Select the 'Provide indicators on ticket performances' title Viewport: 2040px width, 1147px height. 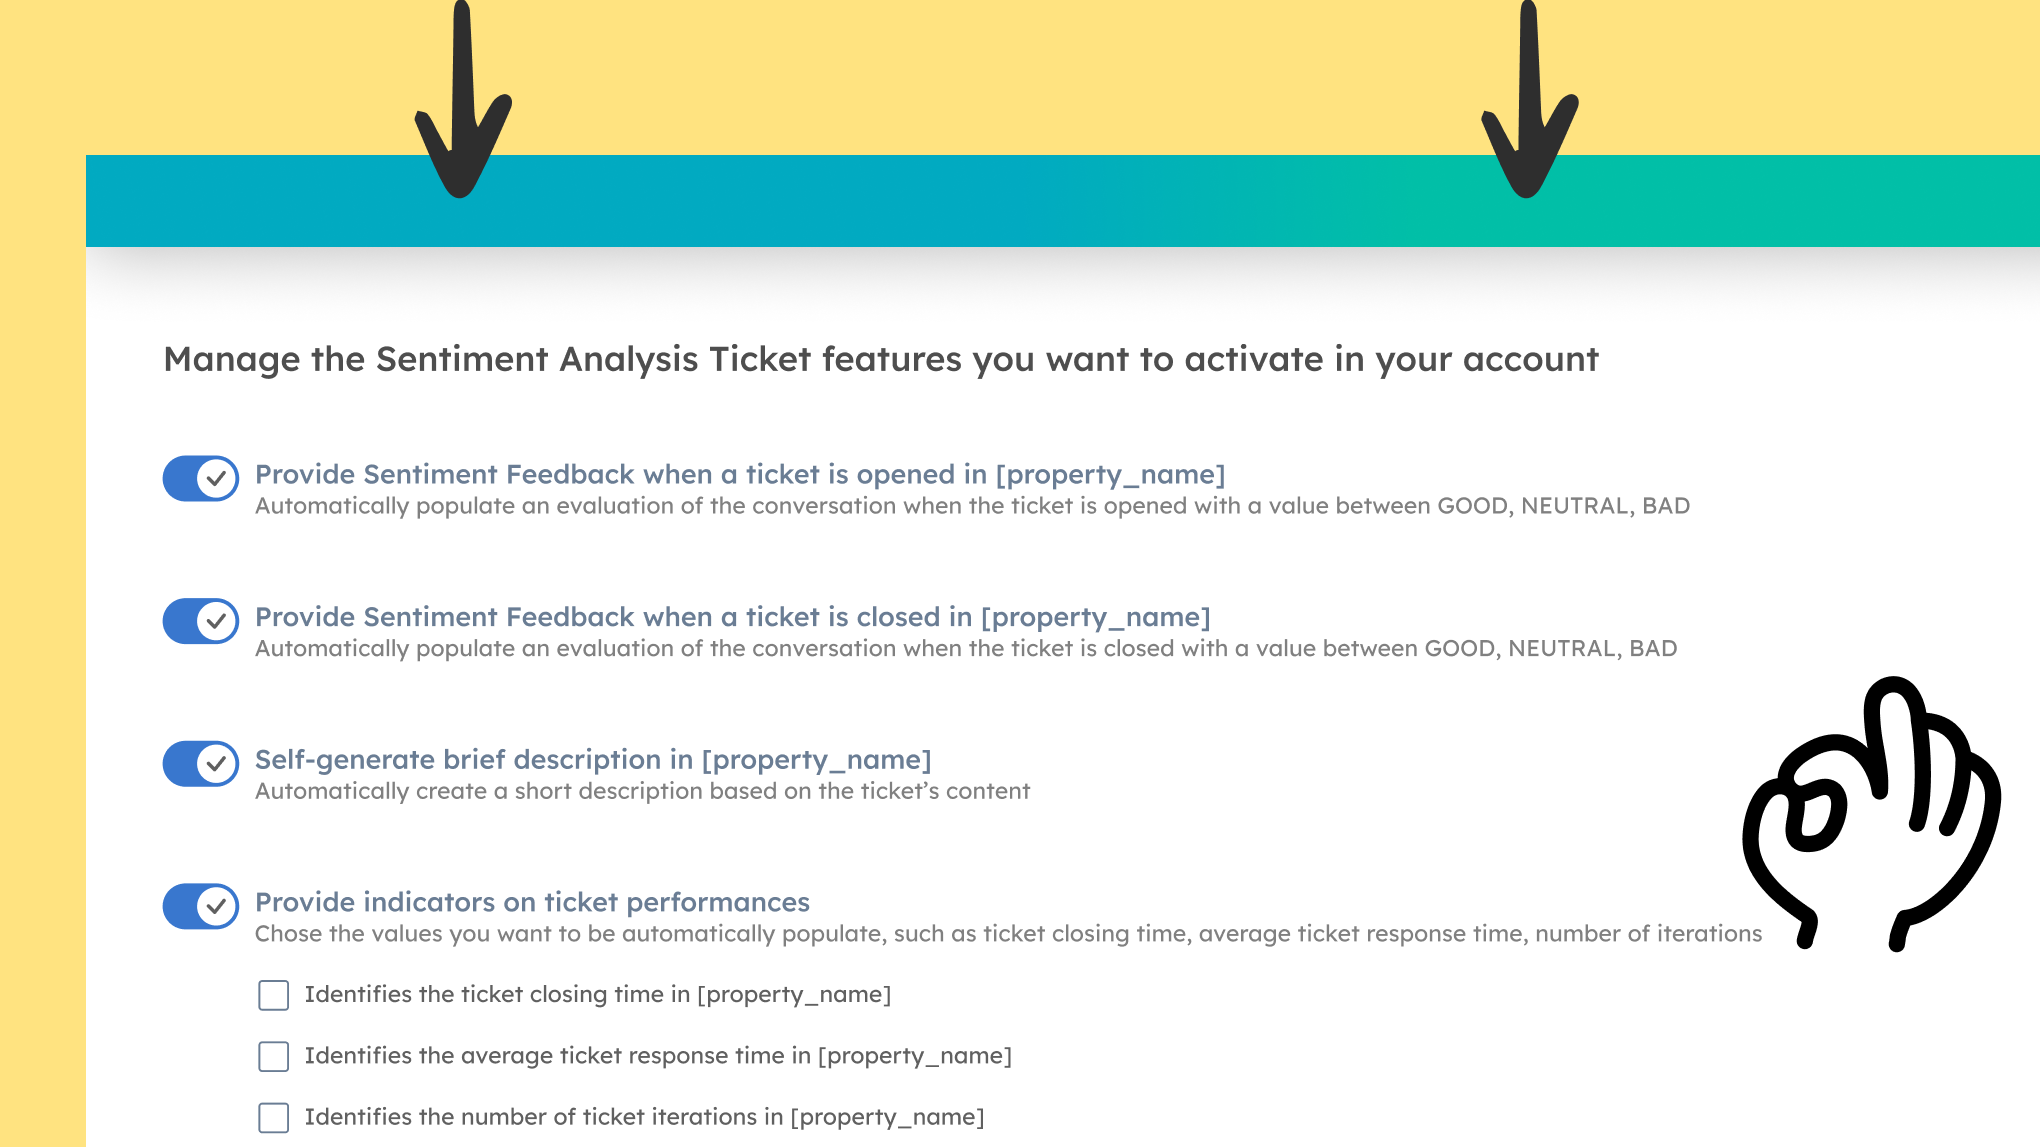coord(532,902)
